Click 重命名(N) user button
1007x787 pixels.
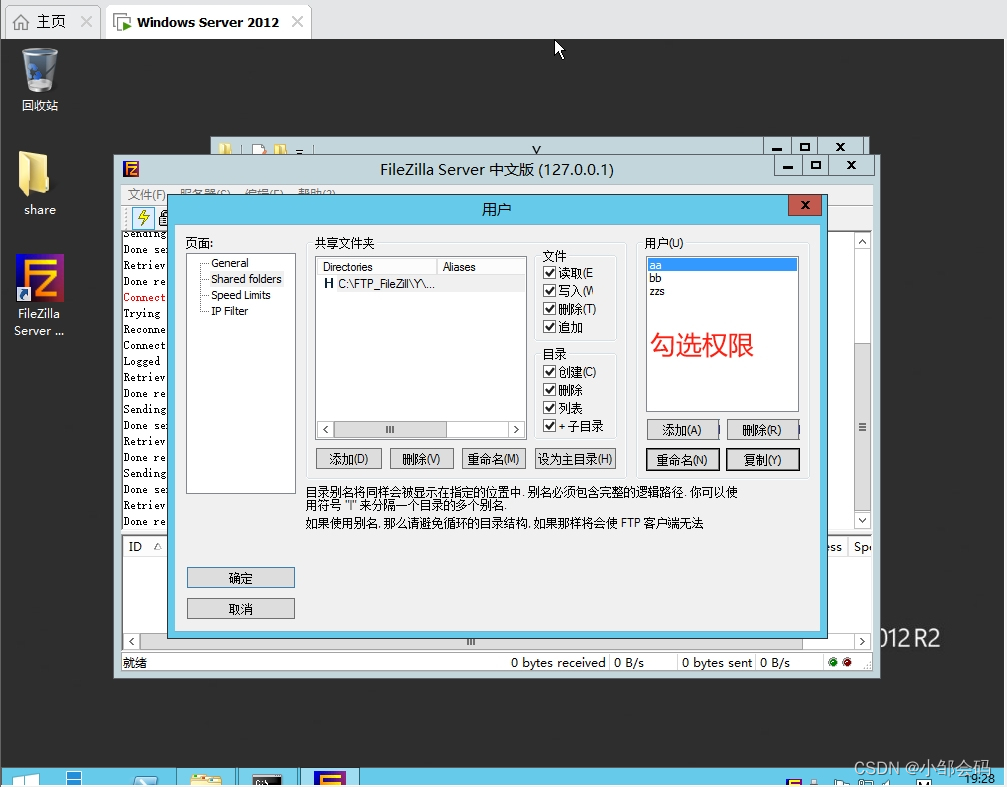682,460
